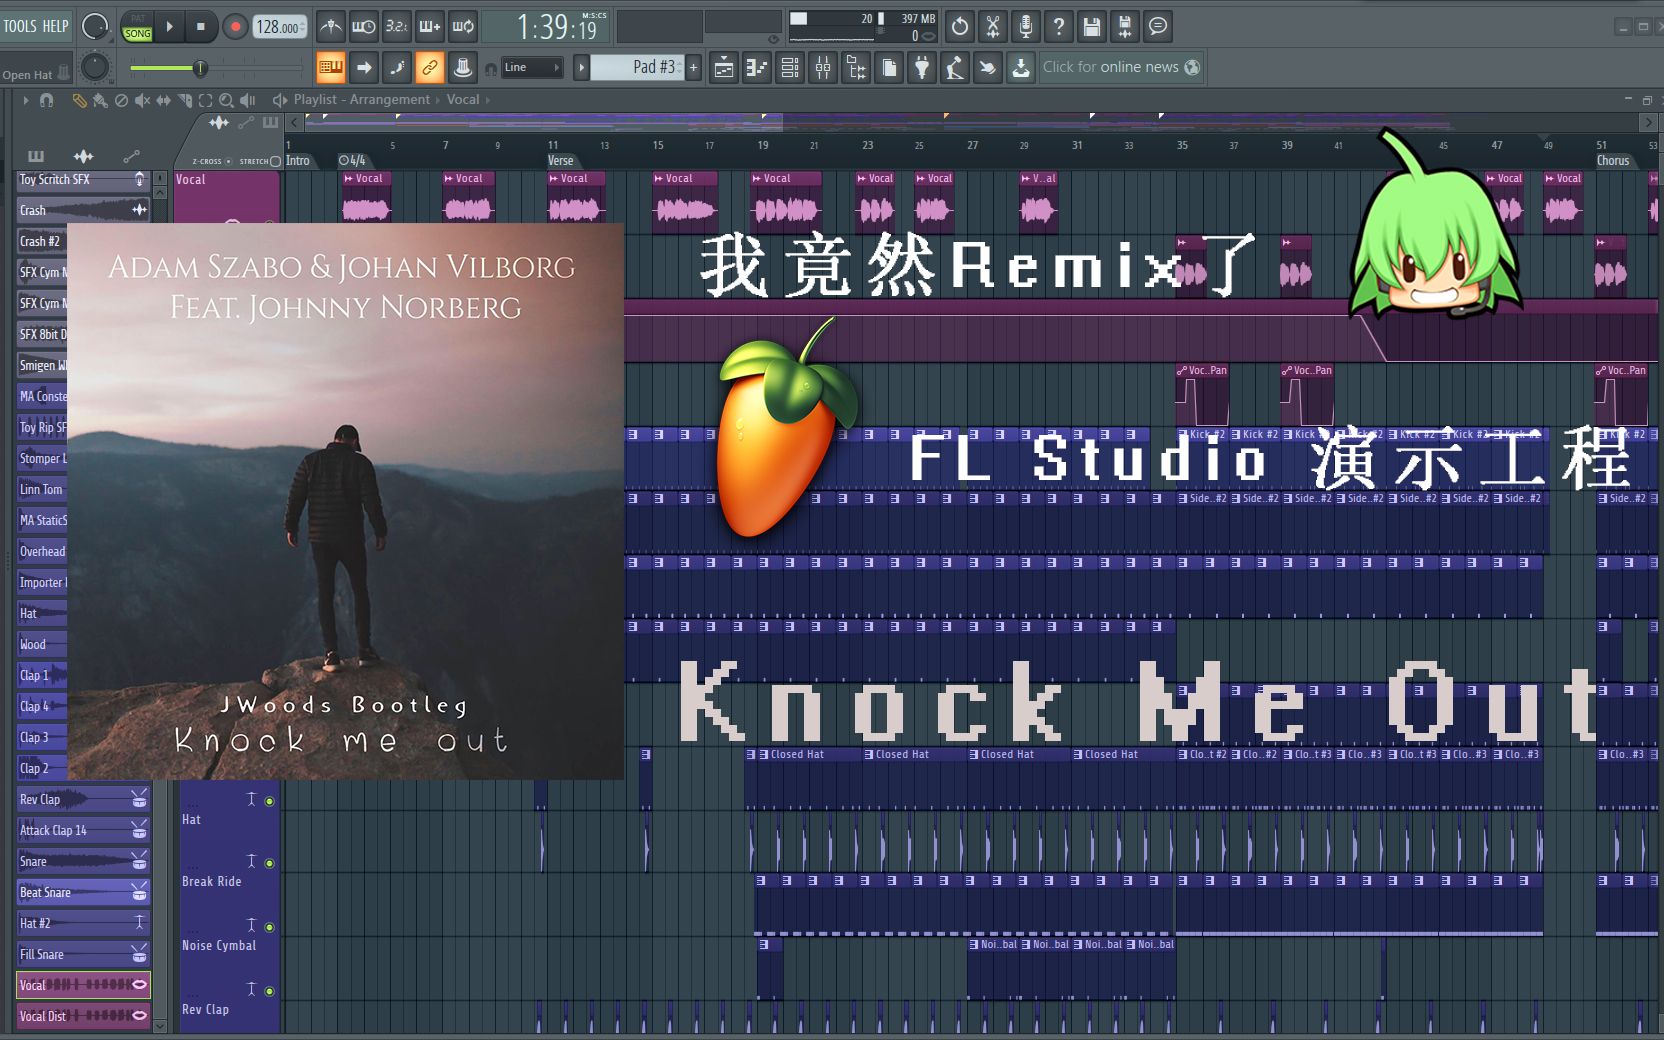
Task: Toggle the orange link note/multilink button
Action: pos(430,68)
